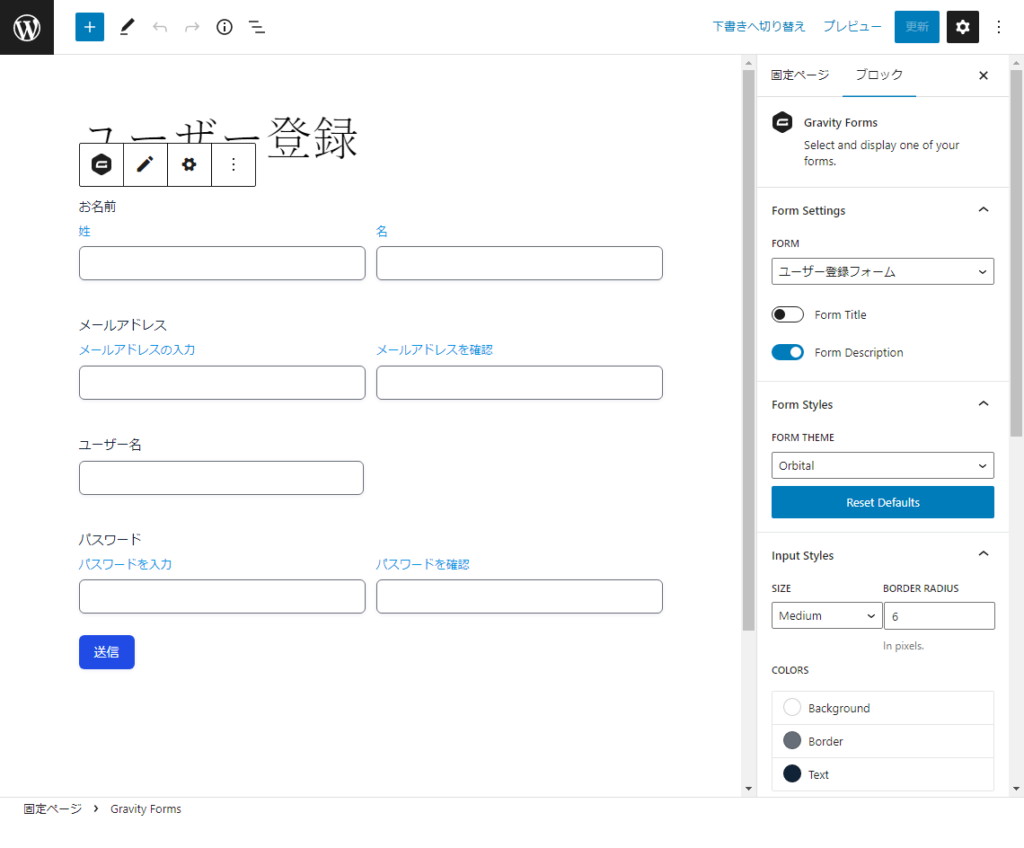Click the Reset Defaults button
This screenshot has height=848, width=1024.
point(882,502)
